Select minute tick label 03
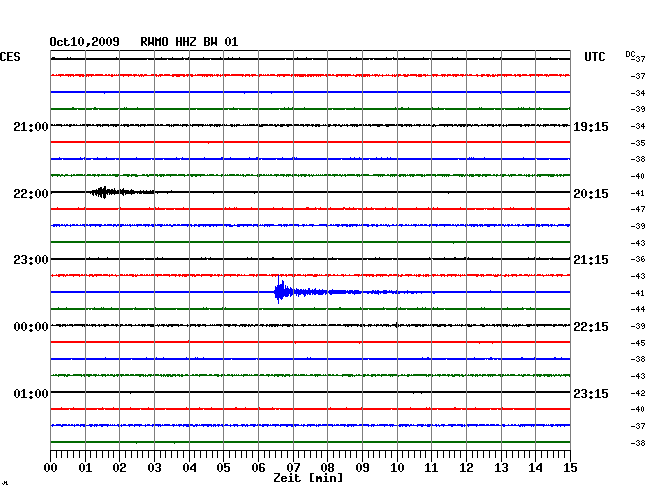 [x=154, y=468]
